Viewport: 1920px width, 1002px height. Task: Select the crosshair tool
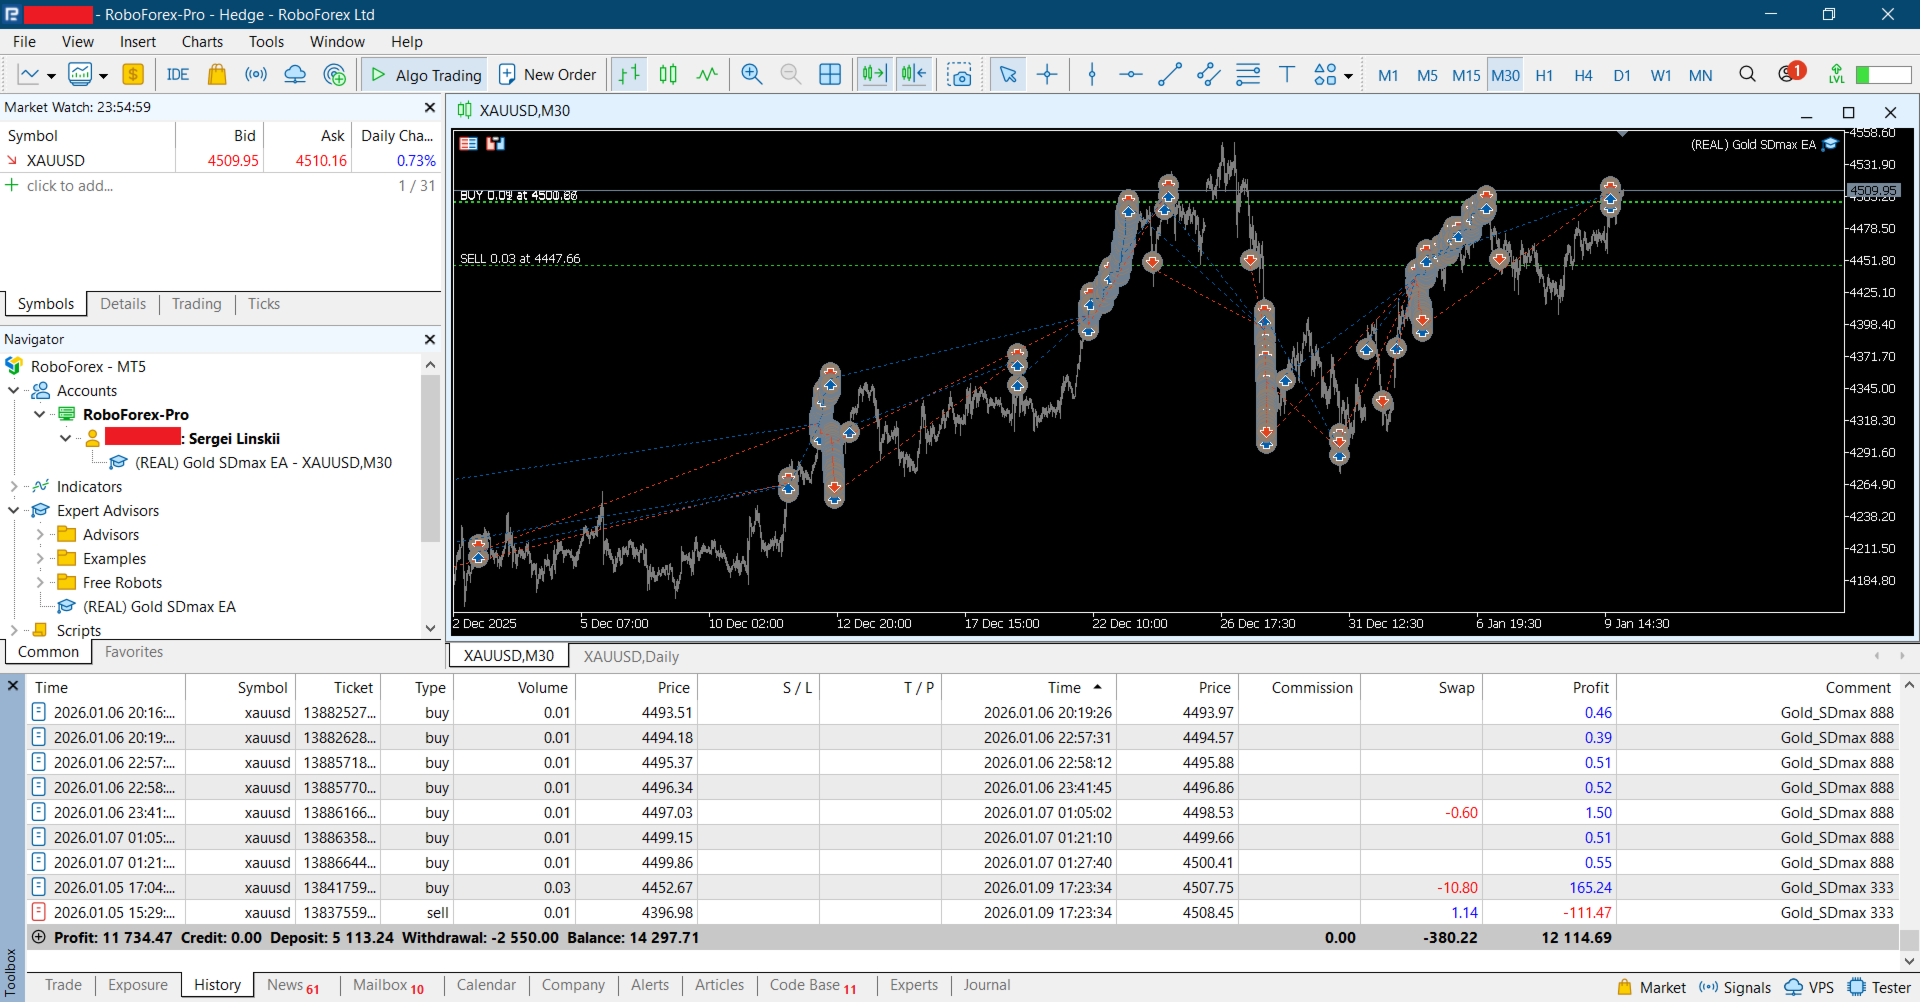pyautogui.click(x=1047, y=75)
